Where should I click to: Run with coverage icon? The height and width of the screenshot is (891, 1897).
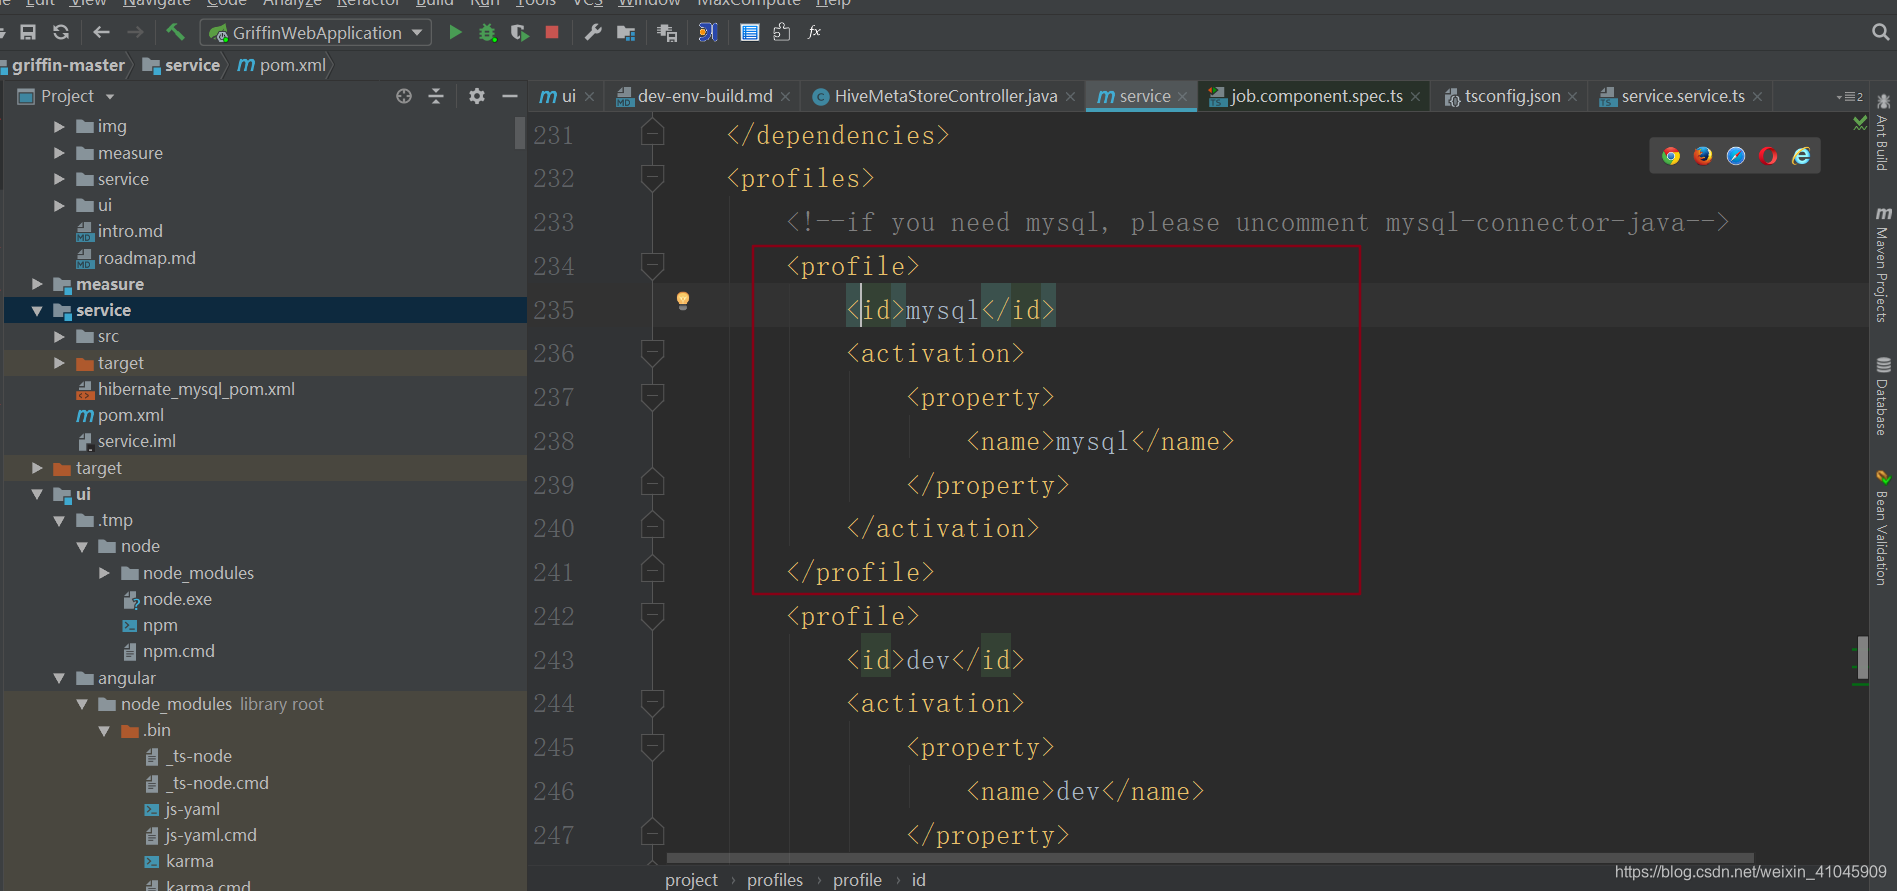click(519, 32)
